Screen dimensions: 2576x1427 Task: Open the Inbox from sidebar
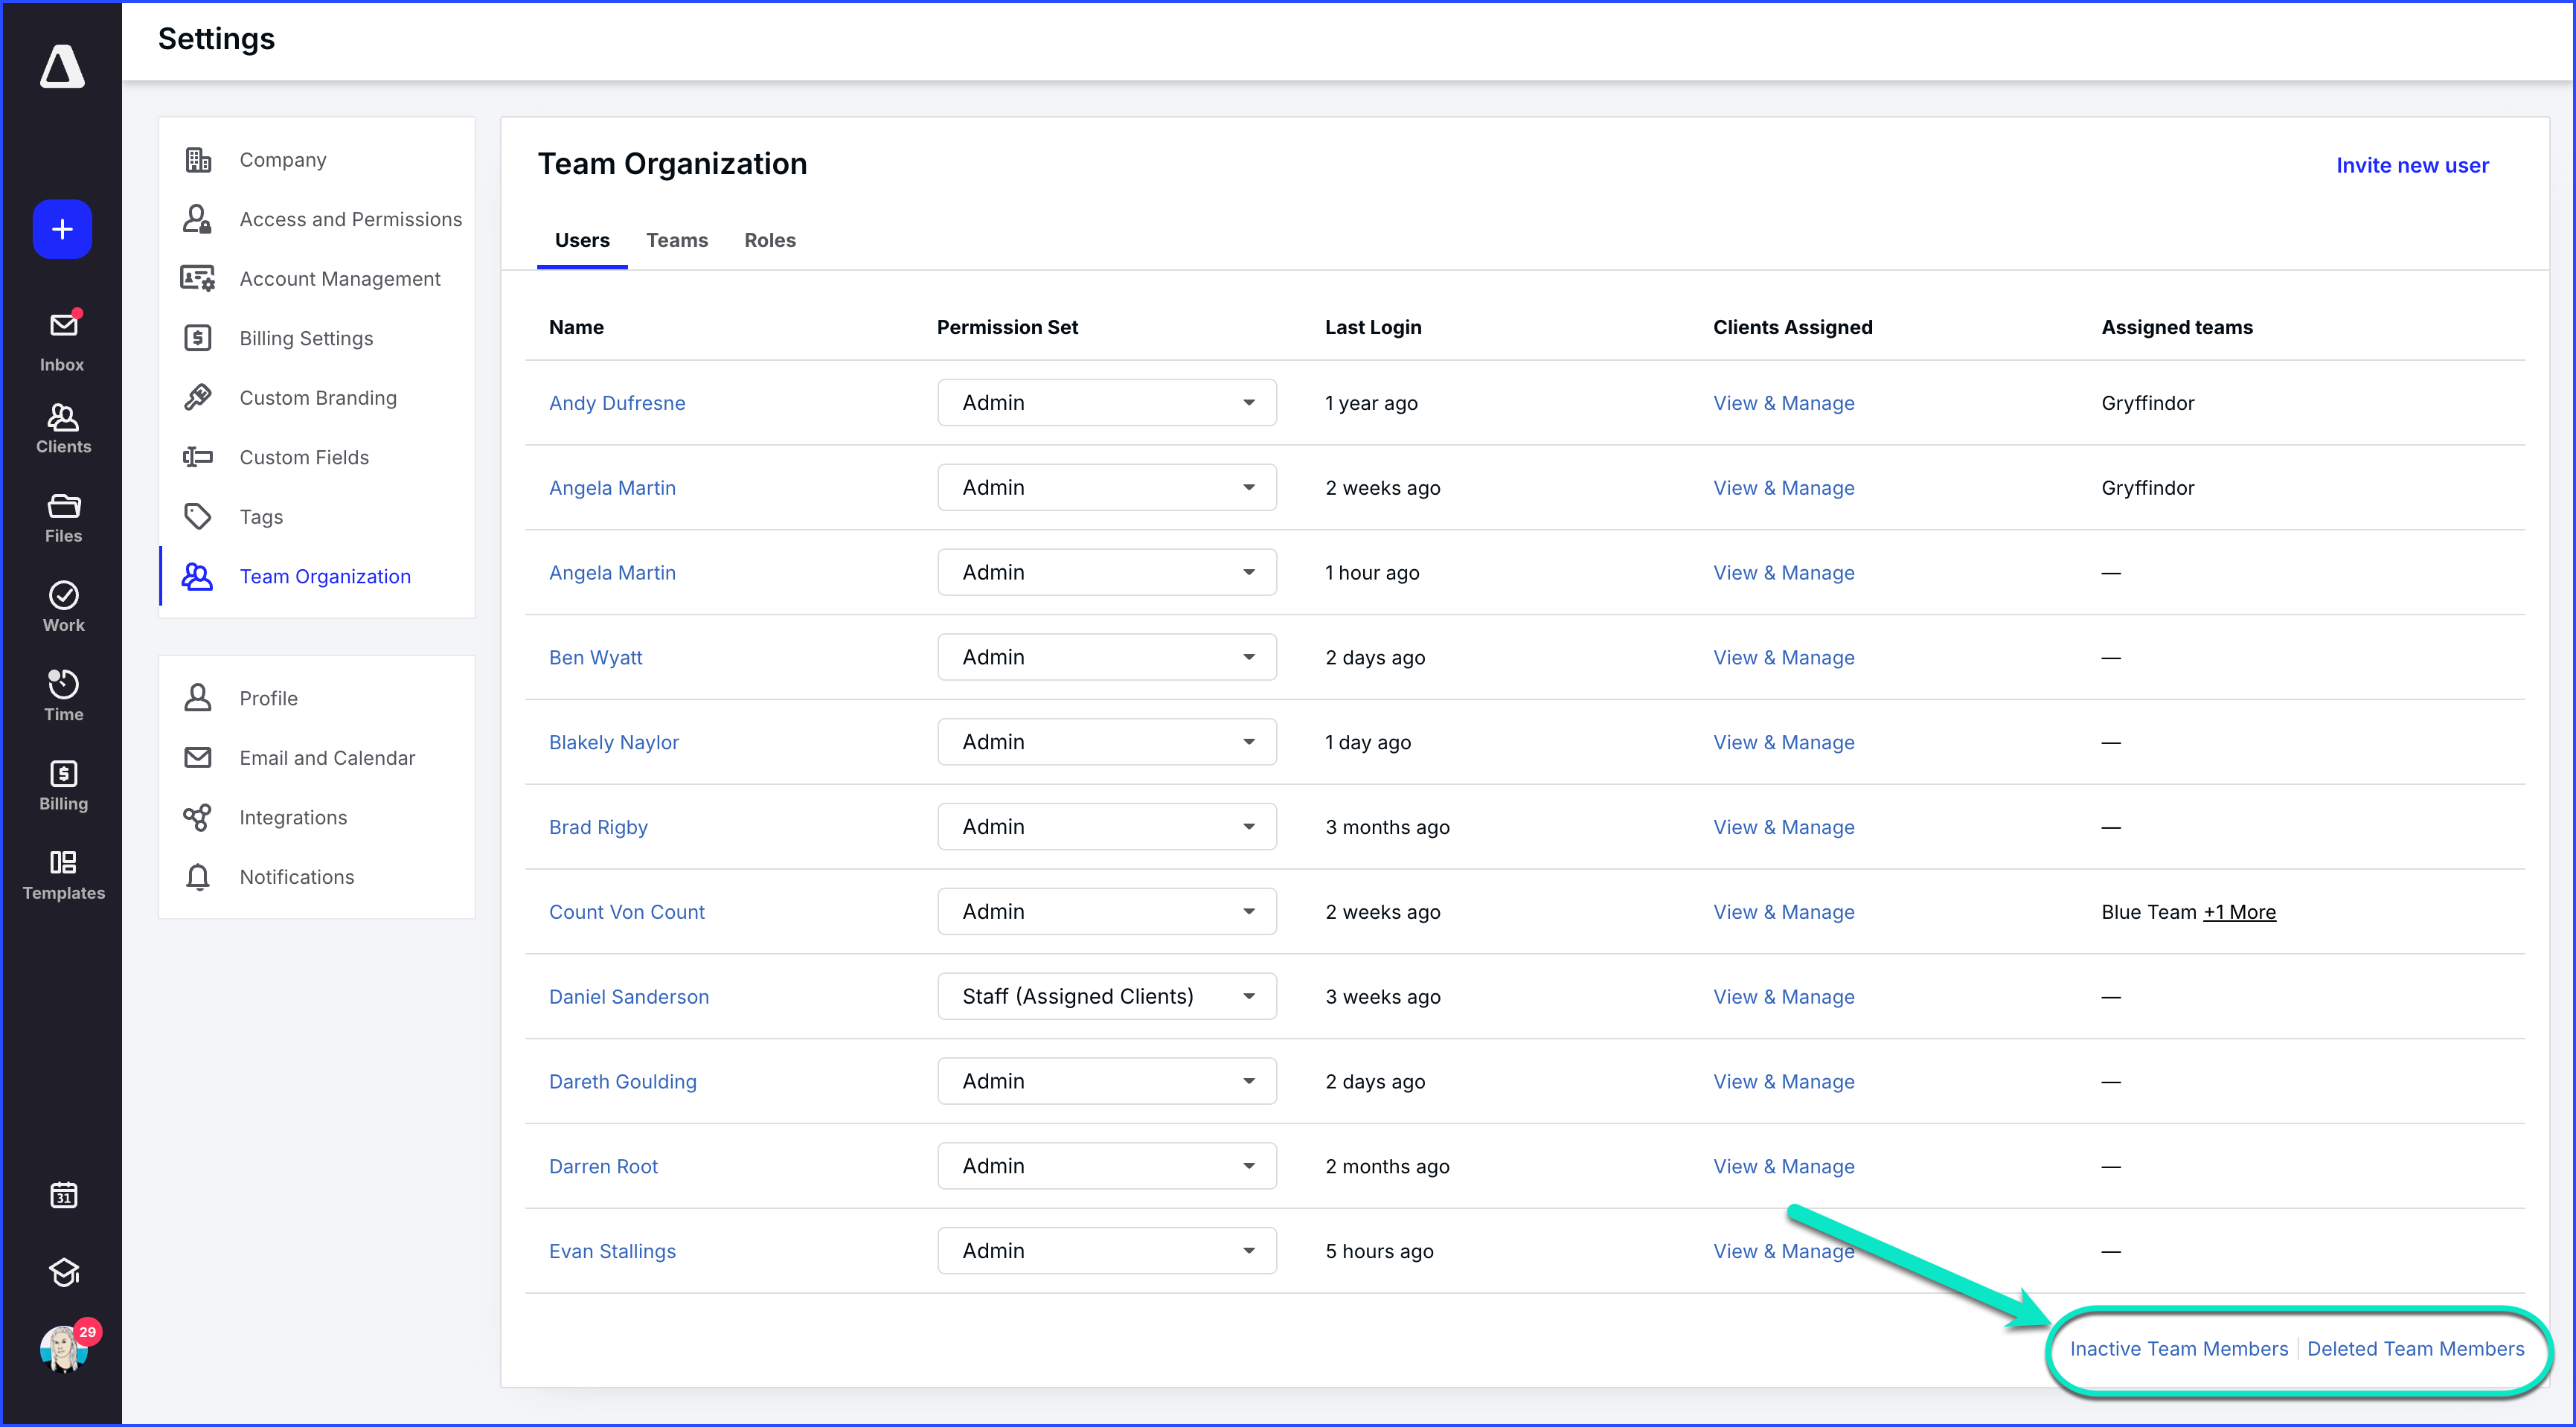(62, 340)
